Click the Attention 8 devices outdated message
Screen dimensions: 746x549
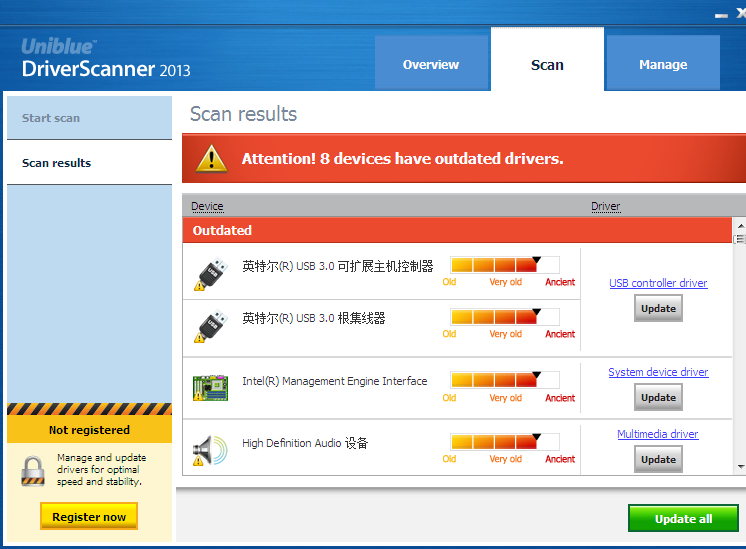tap(402, 158)
